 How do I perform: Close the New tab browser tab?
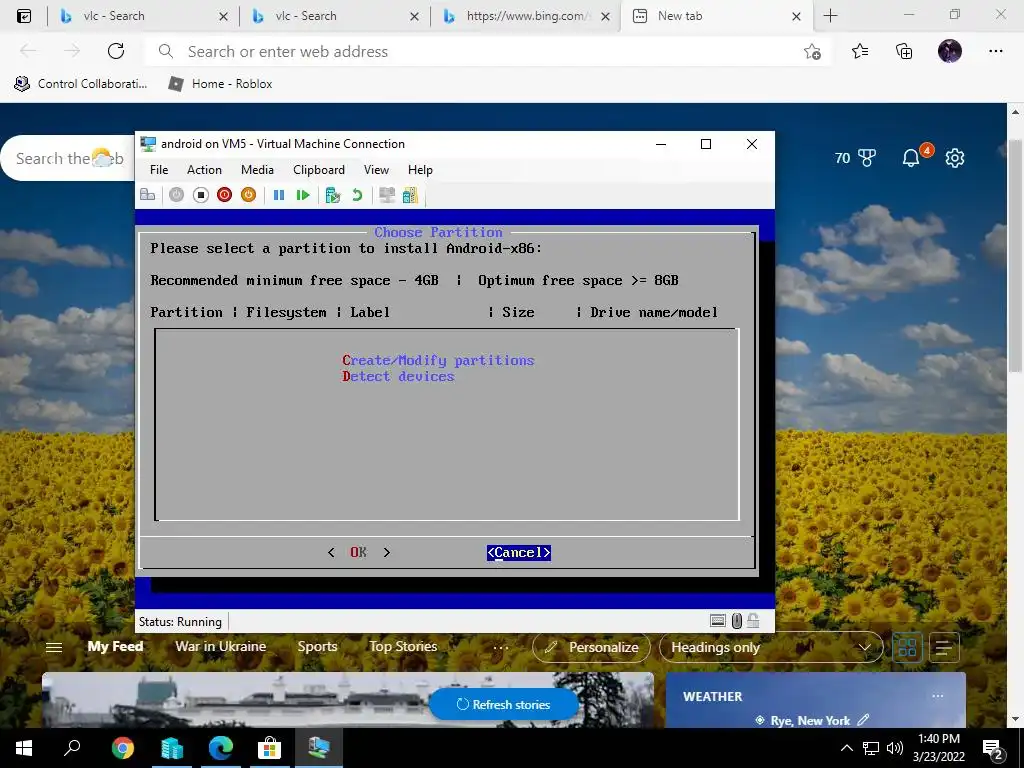click(796, 16)
